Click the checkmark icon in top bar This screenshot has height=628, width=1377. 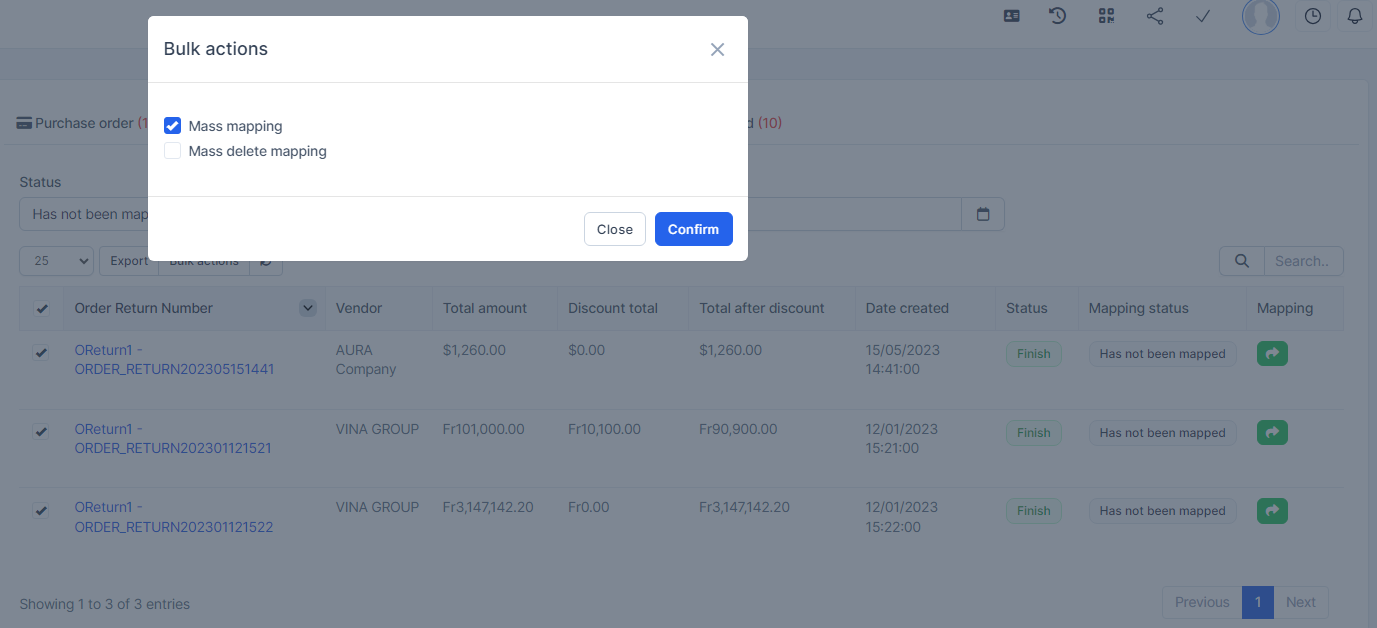click(1203, 16)
